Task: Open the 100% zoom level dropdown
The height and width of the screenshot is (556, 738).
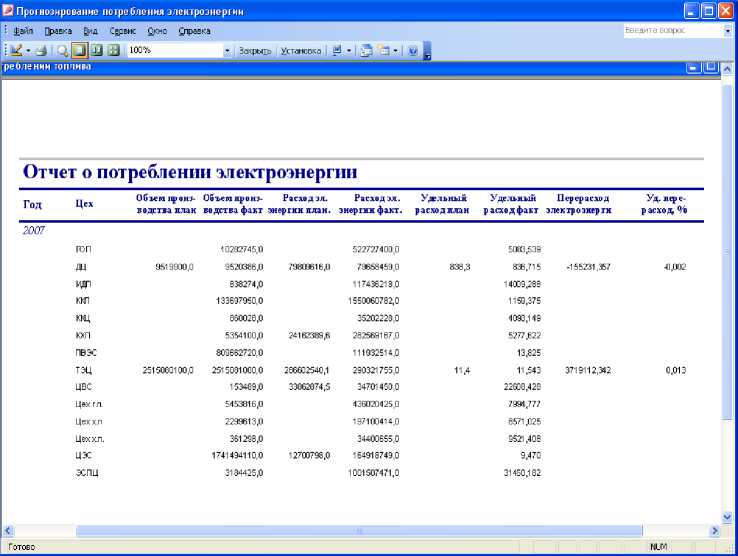Action: tap(227, 50)
